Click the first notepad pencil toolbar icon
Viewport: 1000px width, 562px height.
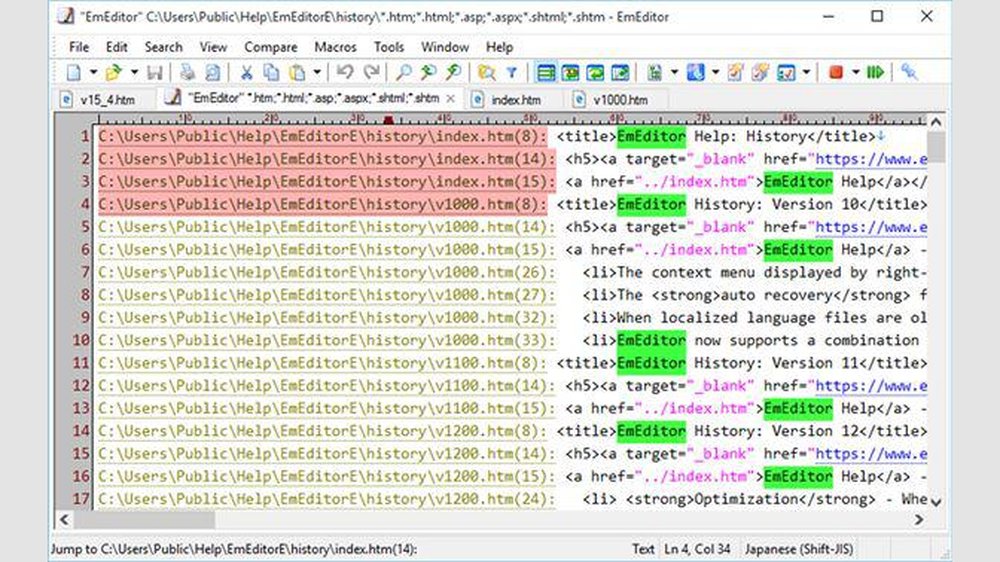coord(735,73)
